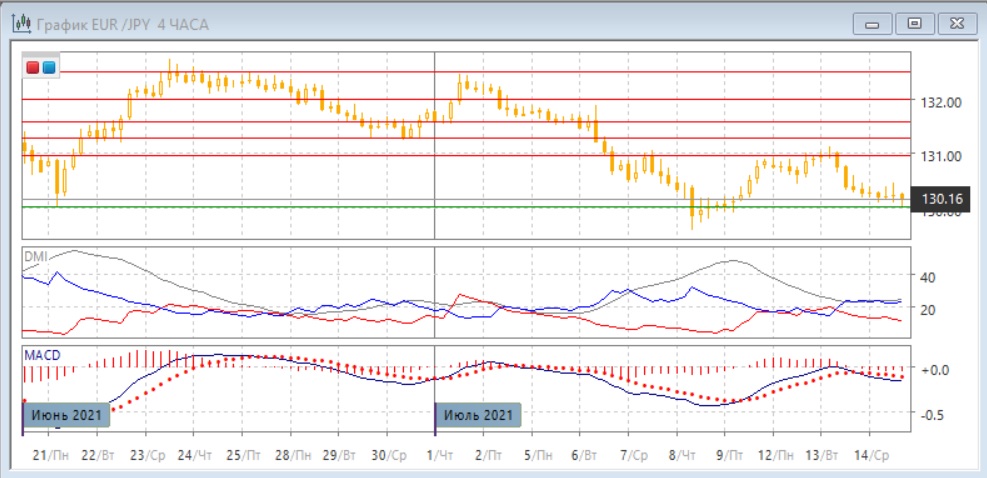Click the red square button on chart

[34, 67]
